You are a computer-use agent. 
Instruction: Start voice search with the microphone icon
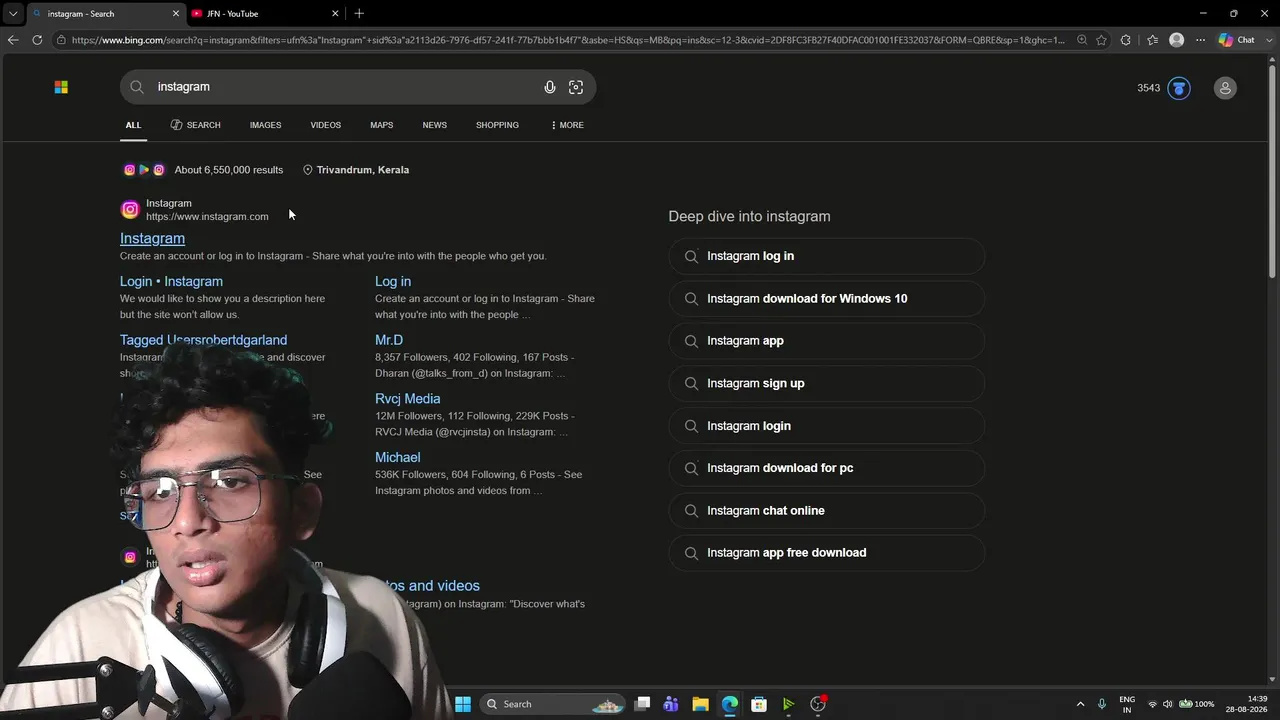point(550,87)
